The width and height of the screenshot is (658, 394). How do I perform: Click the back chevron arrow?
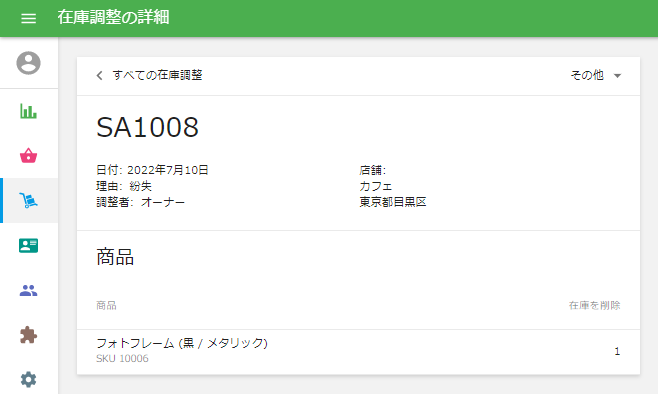point(99,76)
